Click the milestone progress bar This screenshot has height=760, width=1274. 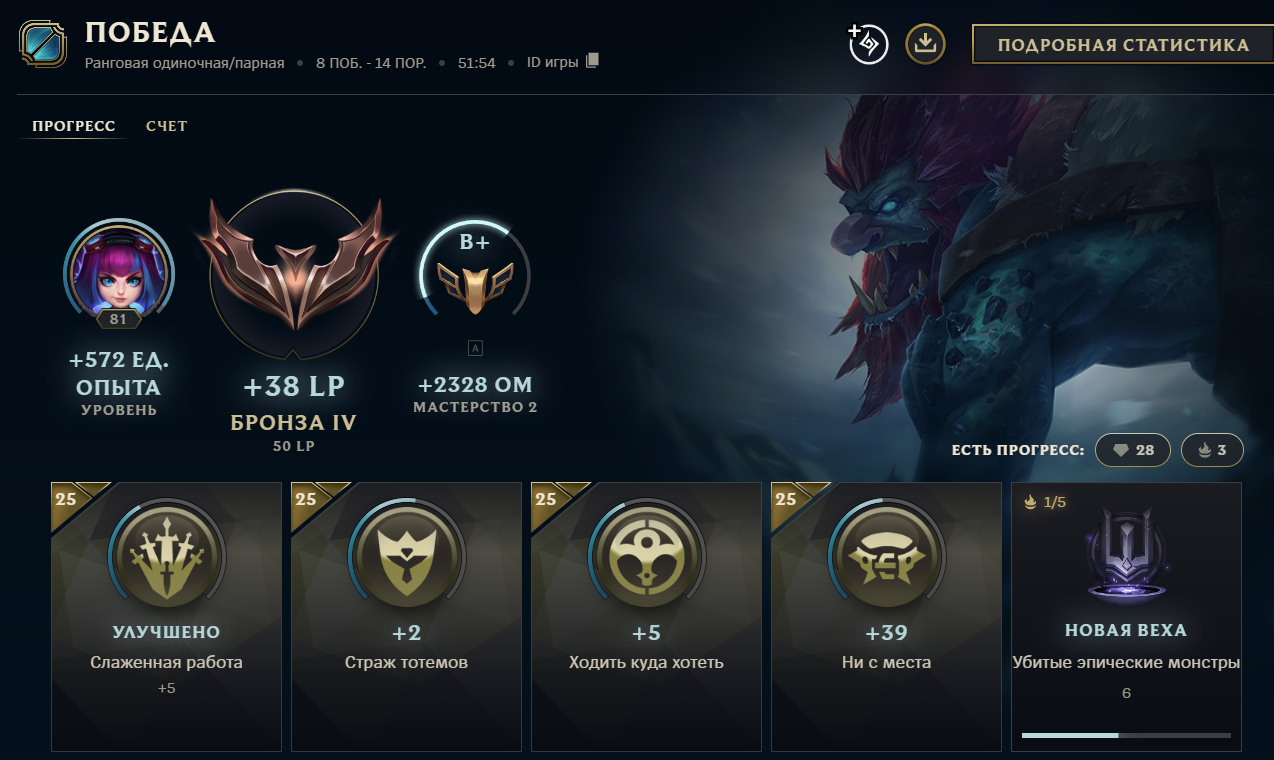pyautogui.click(x=1126, y=735)
